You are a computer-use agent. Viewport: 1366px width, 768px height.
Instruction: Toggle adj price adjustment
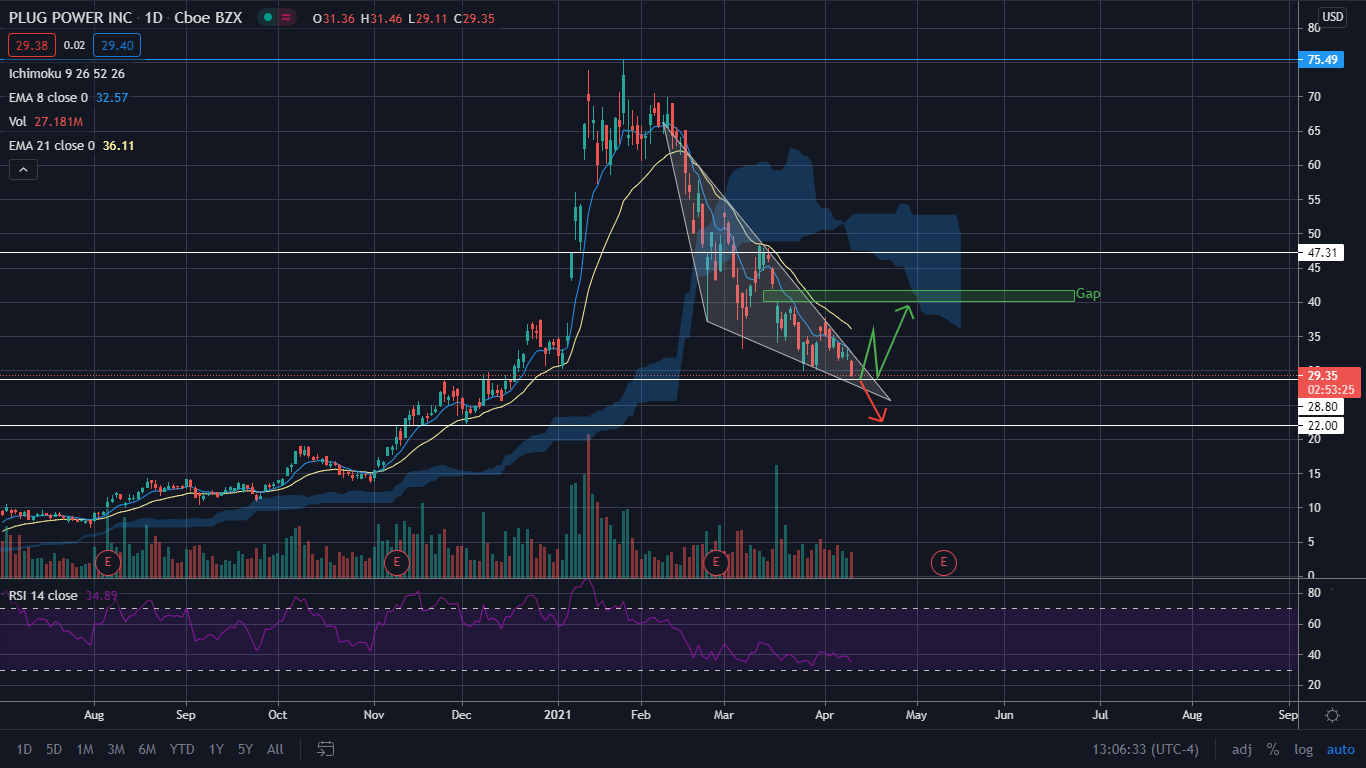point(1241,749)
